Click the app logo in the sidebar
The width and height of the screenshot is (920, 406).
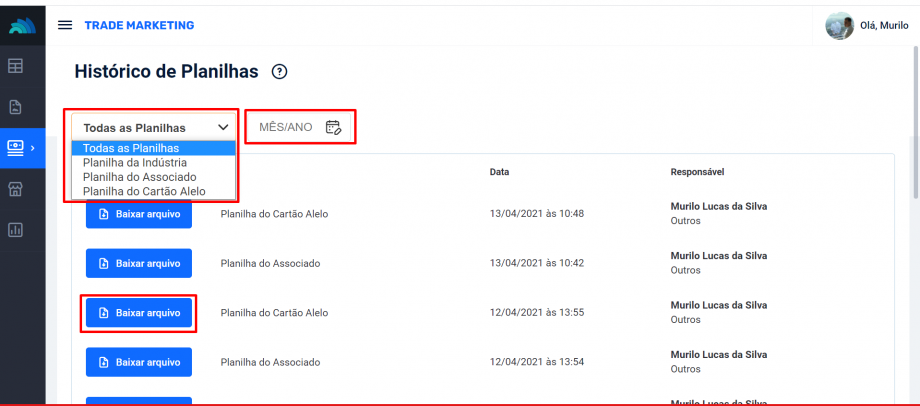tap(22, 26)
